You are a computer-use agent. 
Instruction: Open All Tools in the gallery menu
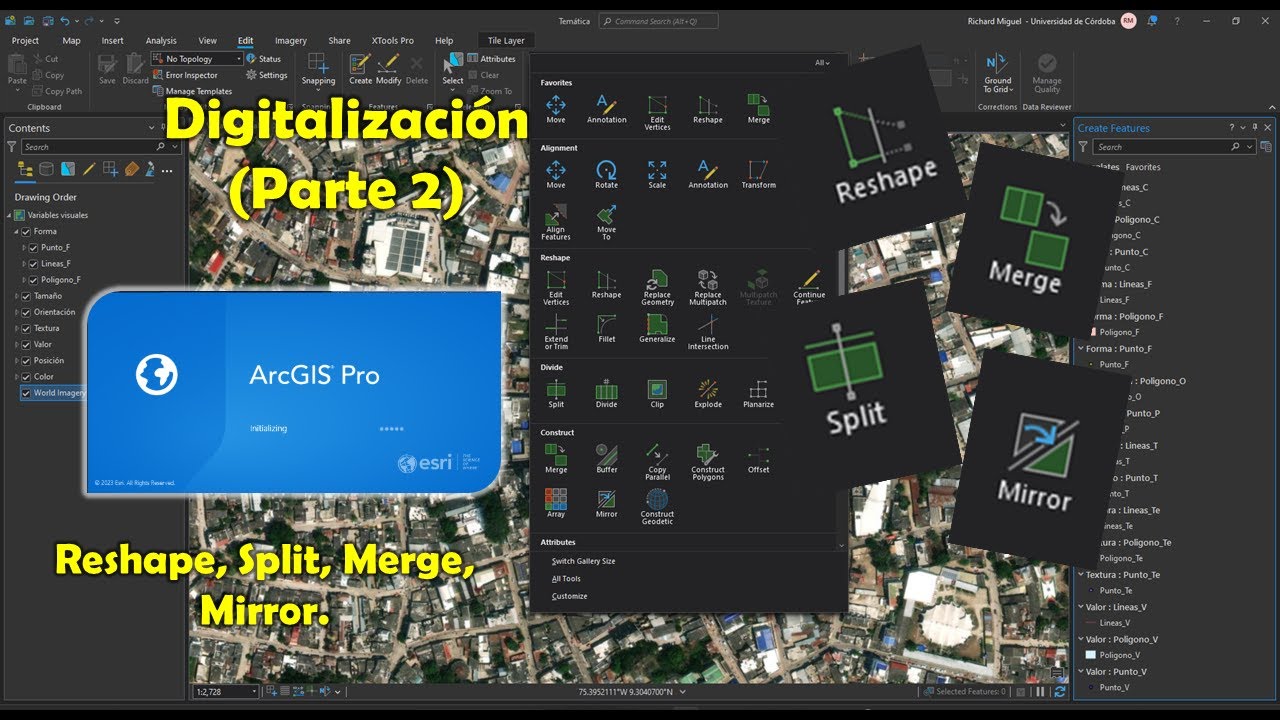(566, 579)
